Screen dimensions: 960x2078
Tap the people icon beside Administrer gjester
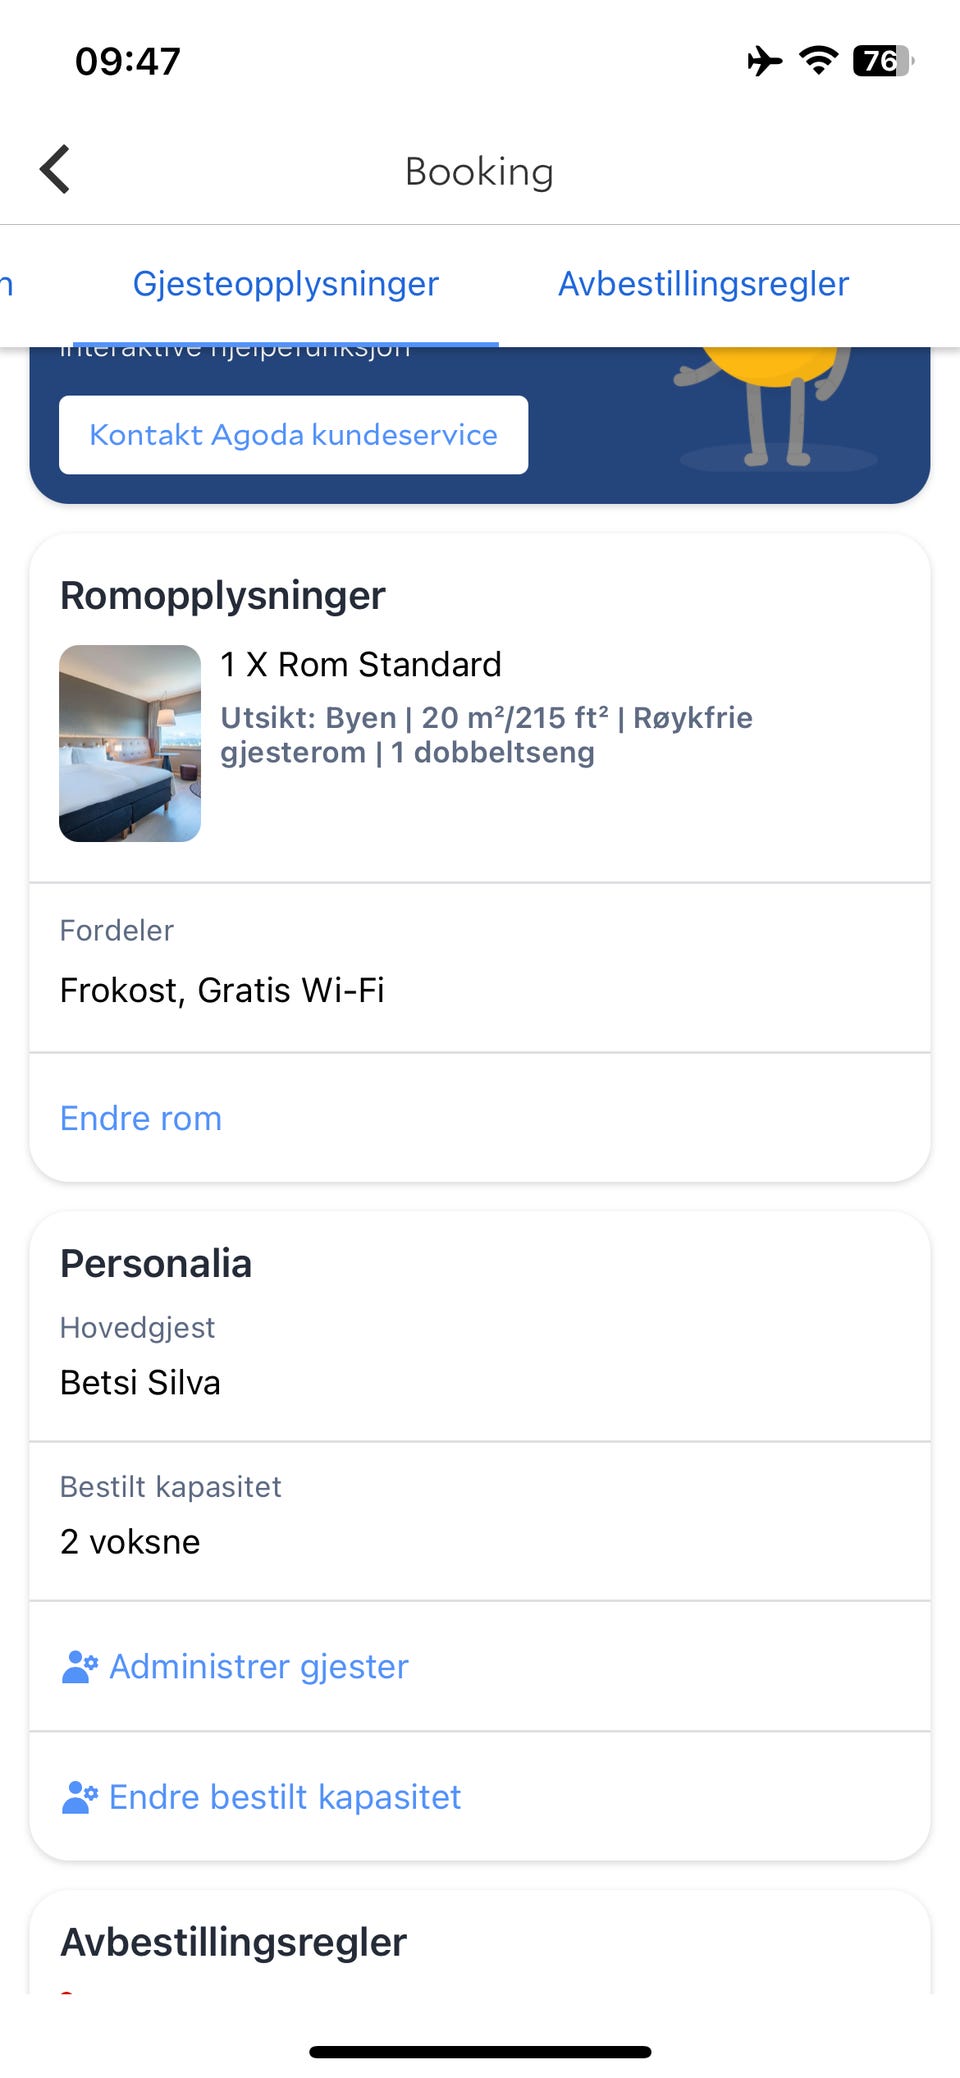pyautogui.click(x=80, y=1666)
